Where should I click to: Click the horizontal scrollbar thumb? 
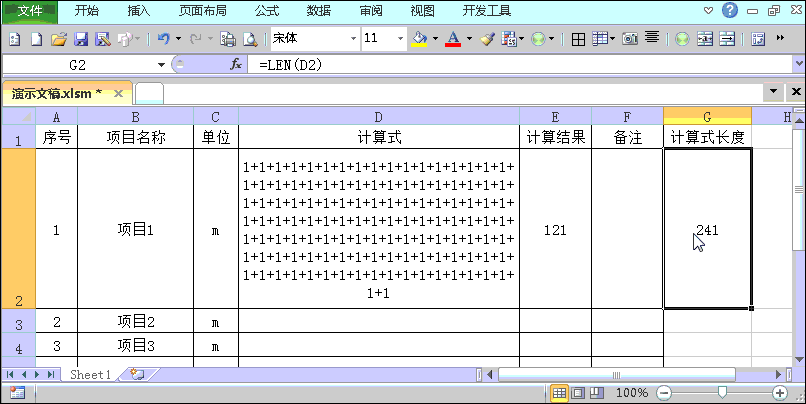[617, 375]
